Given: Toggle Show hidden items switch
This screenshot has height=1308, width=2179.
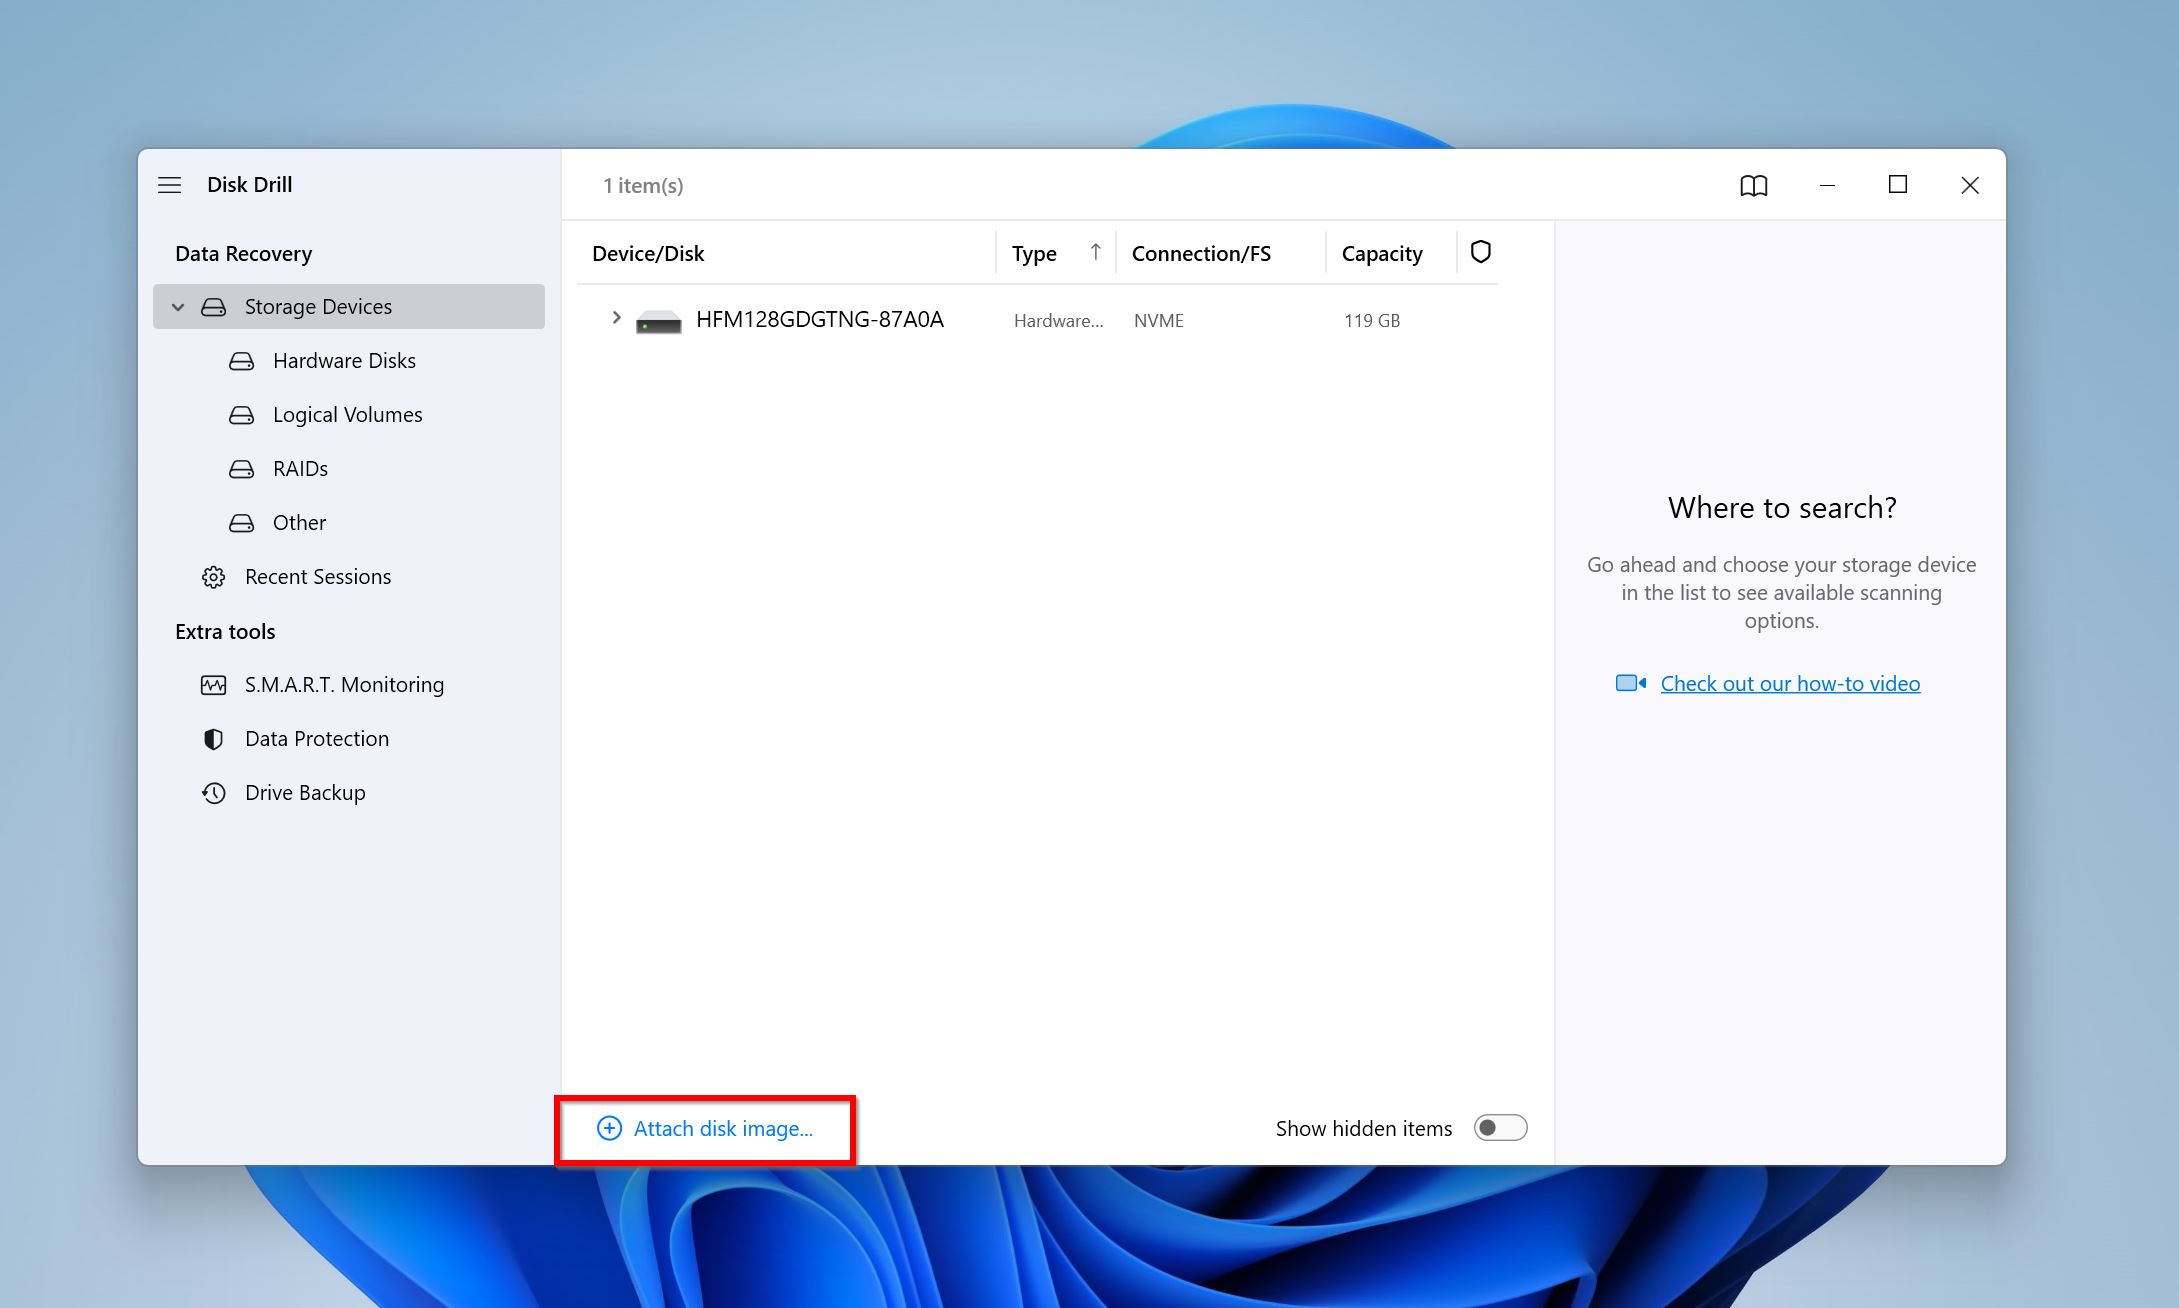Looking at the screenshot, I should (1500, 1128).
